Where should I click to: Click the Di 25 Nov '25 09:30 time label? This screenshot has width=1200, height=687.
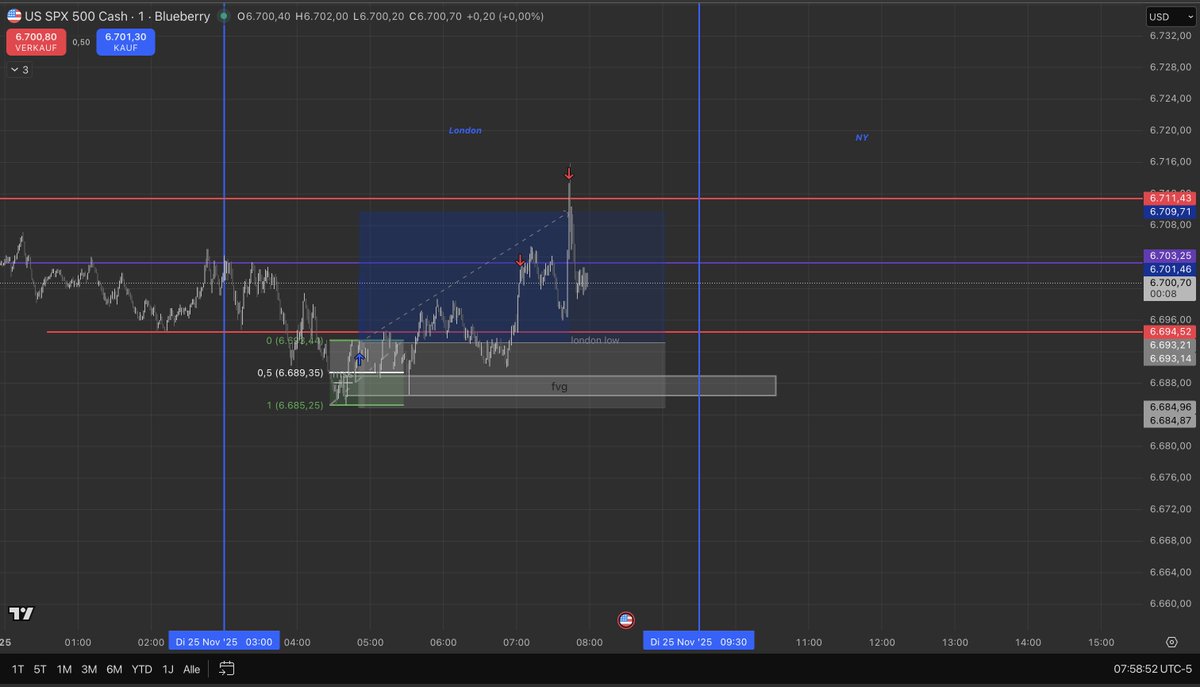(x=698, y=641)
